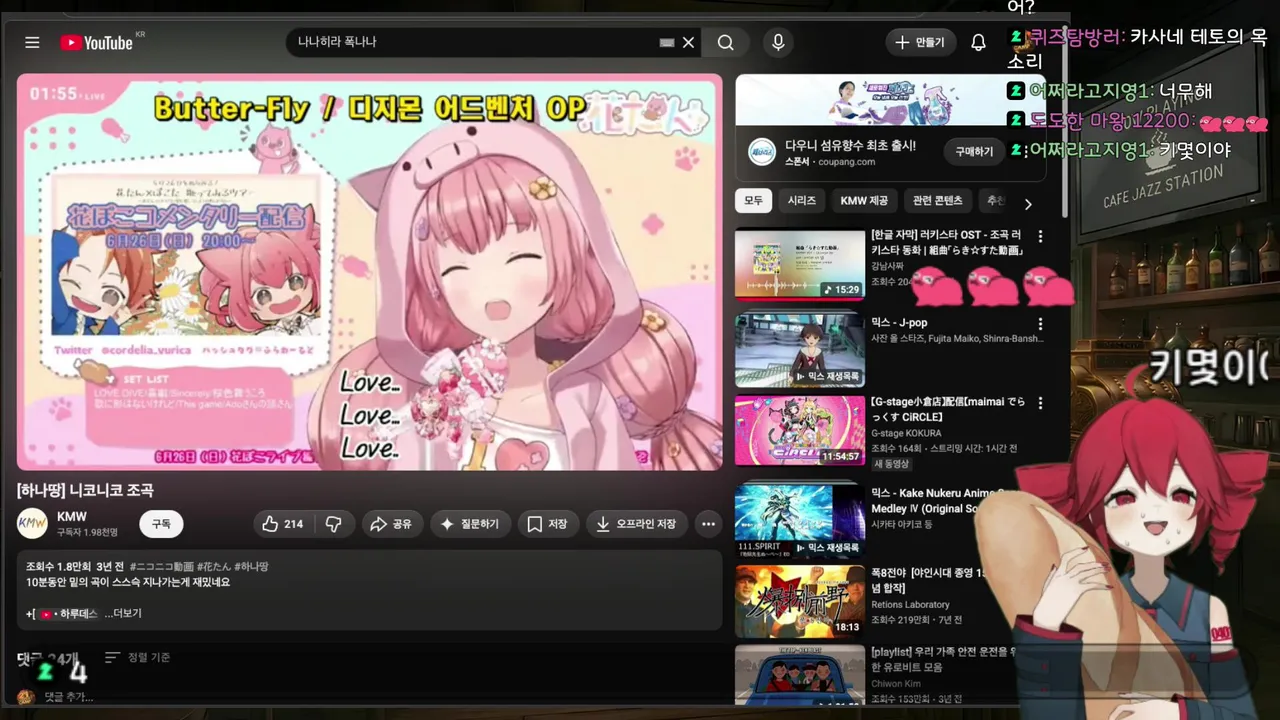Open the #花たん hashtag link
This screenshot has height=720, width=1280.
click(x=214, y=567)
